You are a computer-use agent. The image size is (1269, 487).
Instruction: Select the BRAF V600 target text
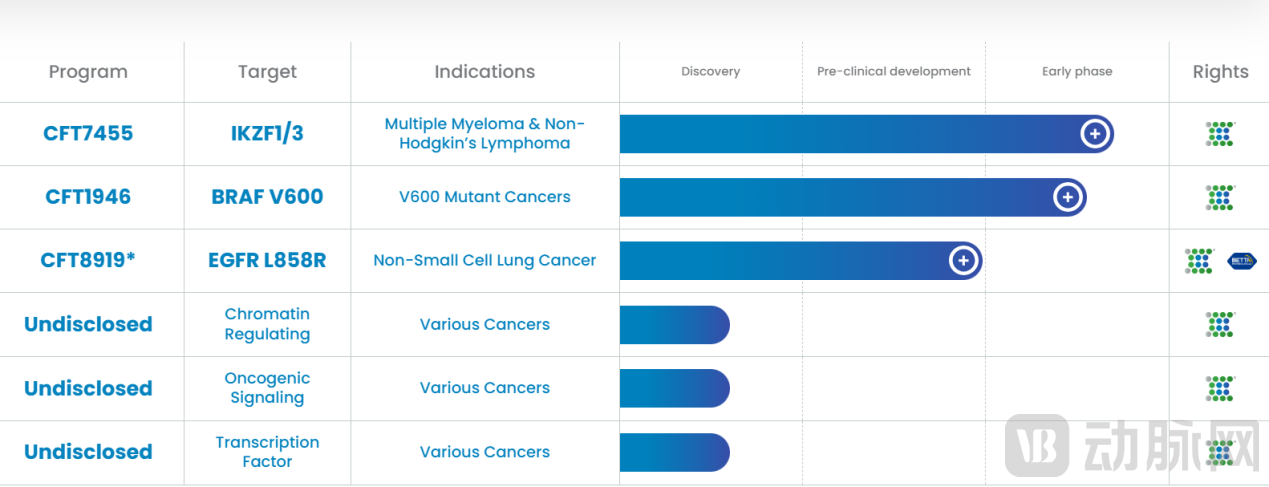point(267,197)
